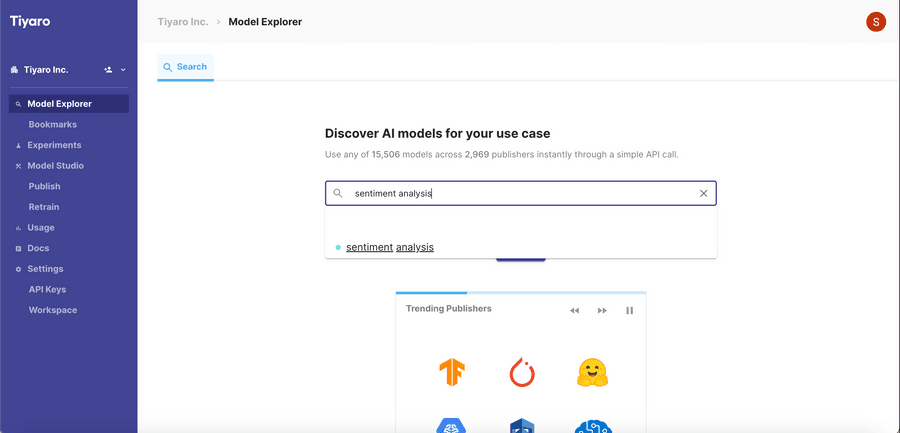The image size is (900, 433).
Task: Open the TensorFlow publisher logo
Action: (452, 372)
